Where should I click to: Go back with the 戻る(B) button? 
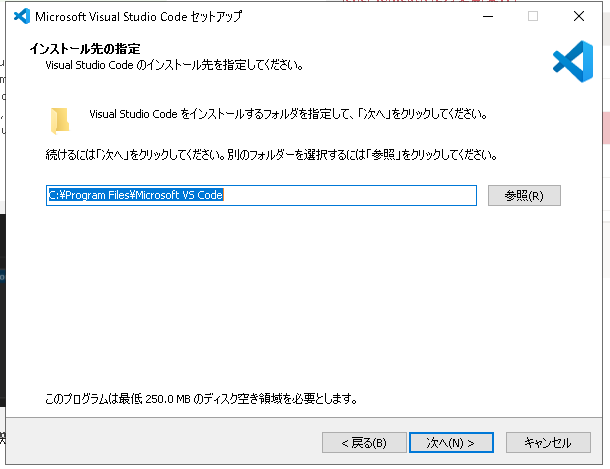364,443
